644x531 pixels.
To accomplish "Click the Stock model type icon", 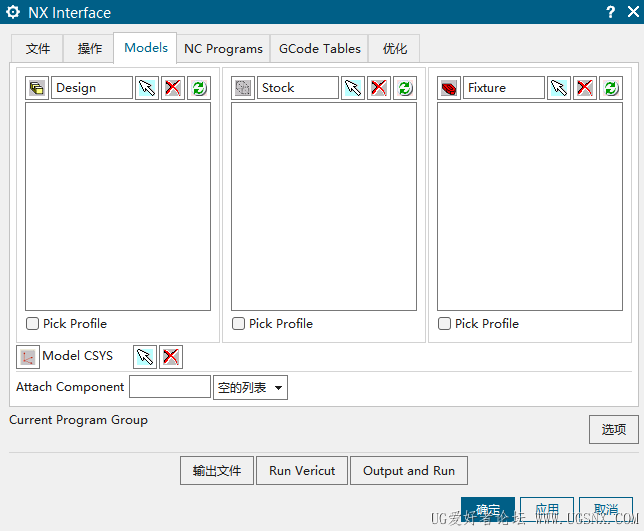I will [x=243, y=88].
